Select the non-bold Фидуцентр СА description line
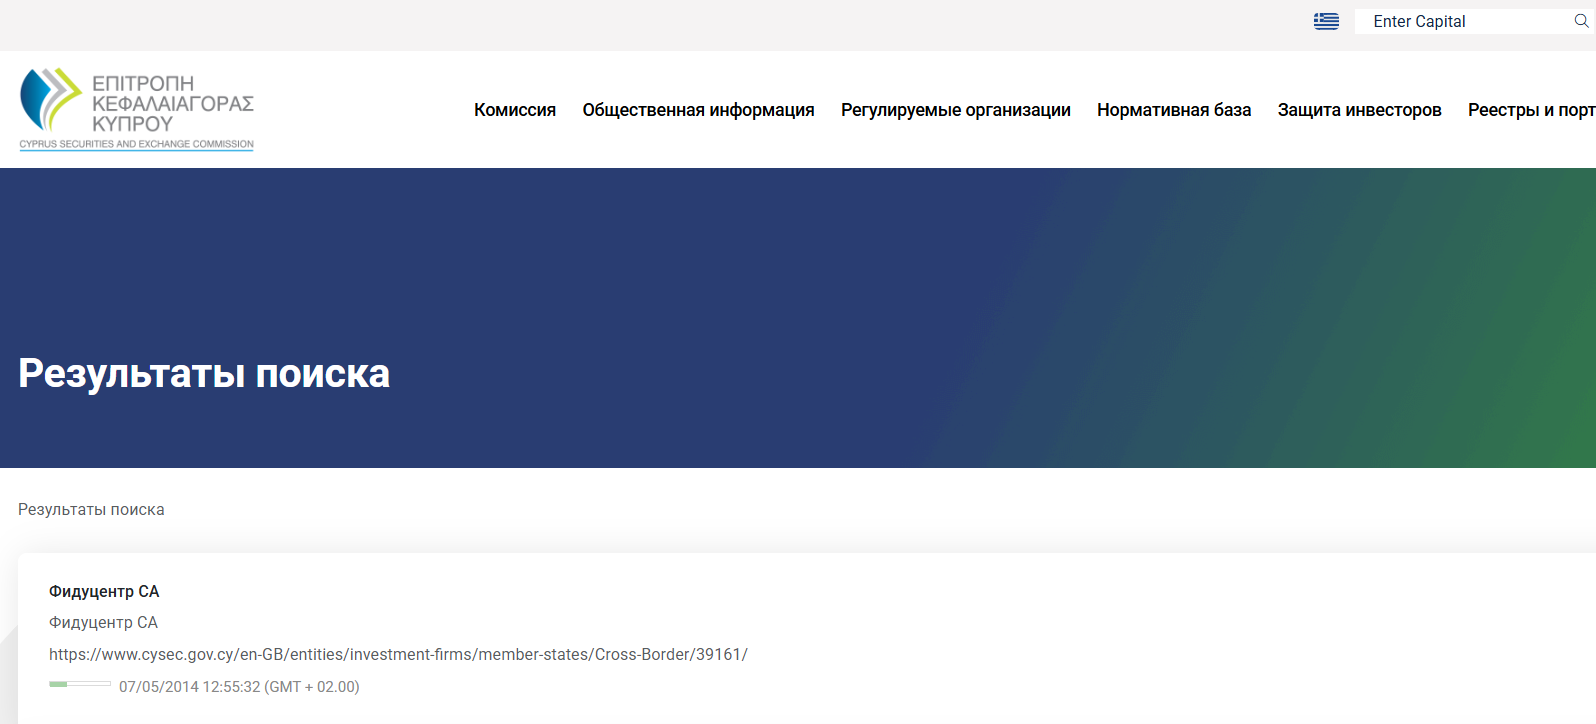1596x724 pixels. (103, 623)
